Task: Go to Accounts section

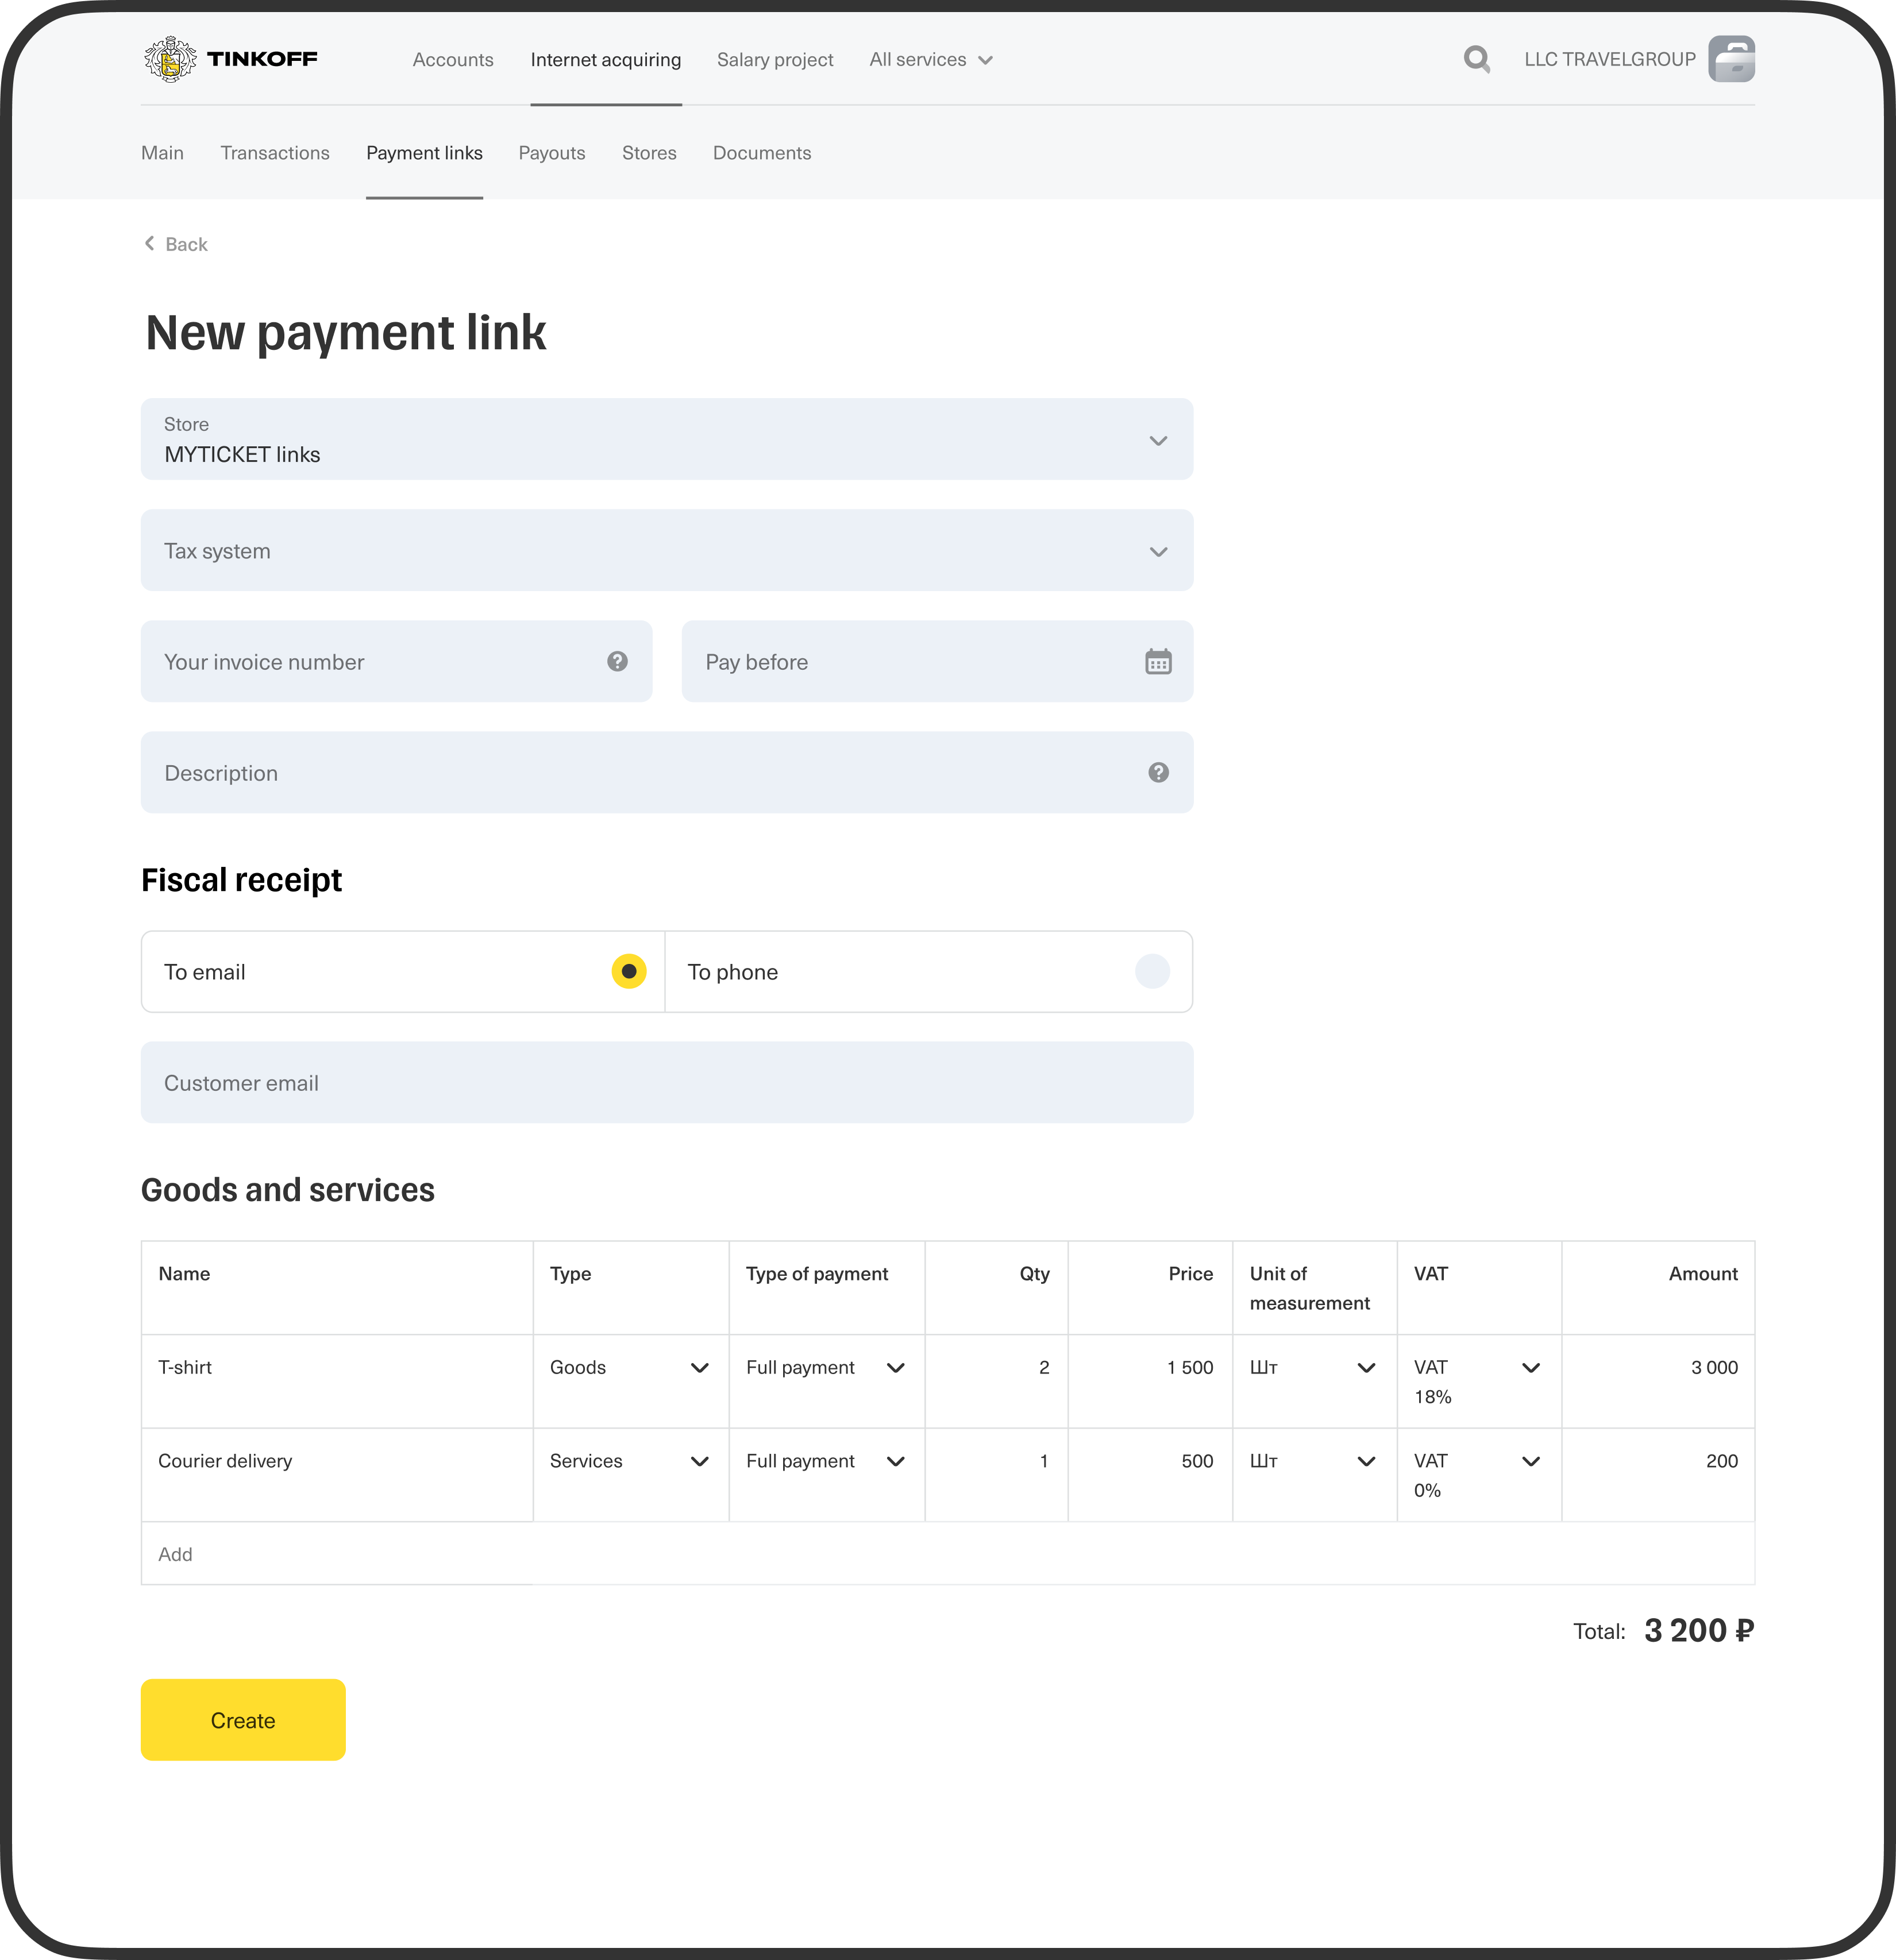Action: [453, 59]
